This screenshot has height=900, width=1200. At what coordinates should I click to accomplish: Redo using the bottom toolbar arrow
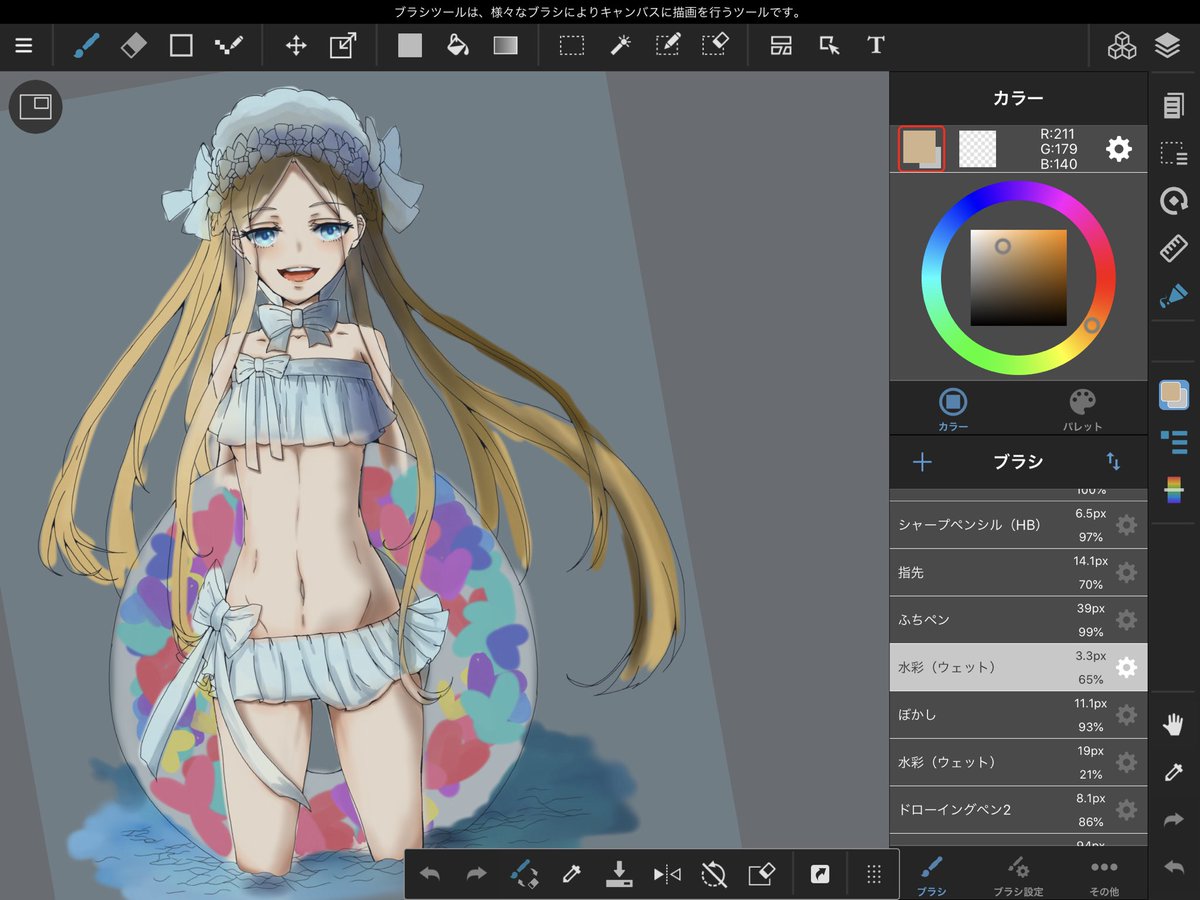477,874
